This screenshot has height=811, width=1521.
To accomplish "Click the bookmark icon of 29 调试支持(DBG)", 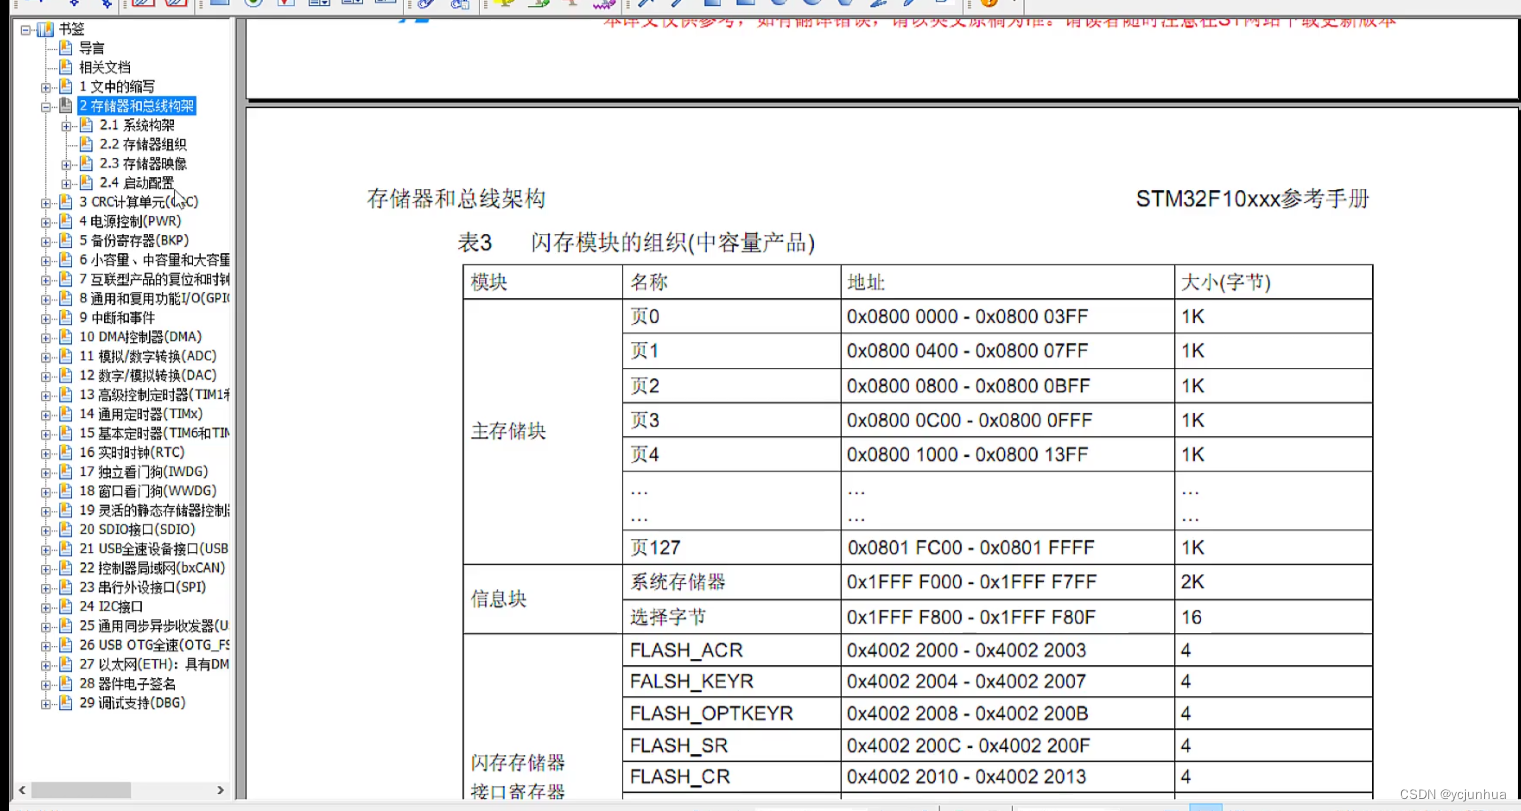I will [66, 703].
